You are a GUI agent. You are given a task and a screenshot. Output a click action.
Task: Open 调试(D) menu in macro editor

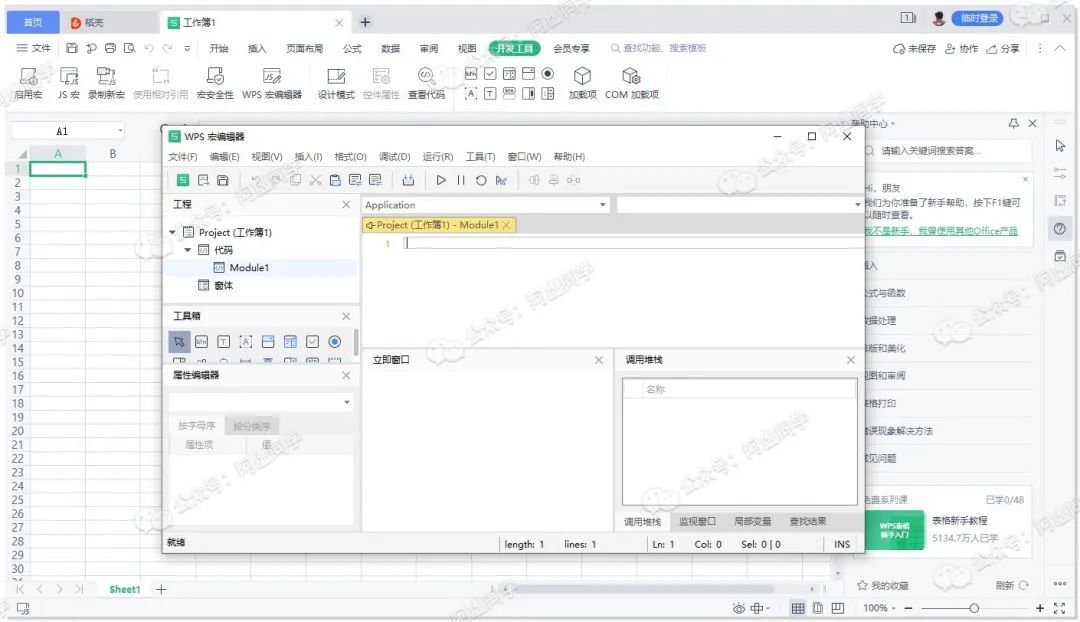[x=395, y=157]
